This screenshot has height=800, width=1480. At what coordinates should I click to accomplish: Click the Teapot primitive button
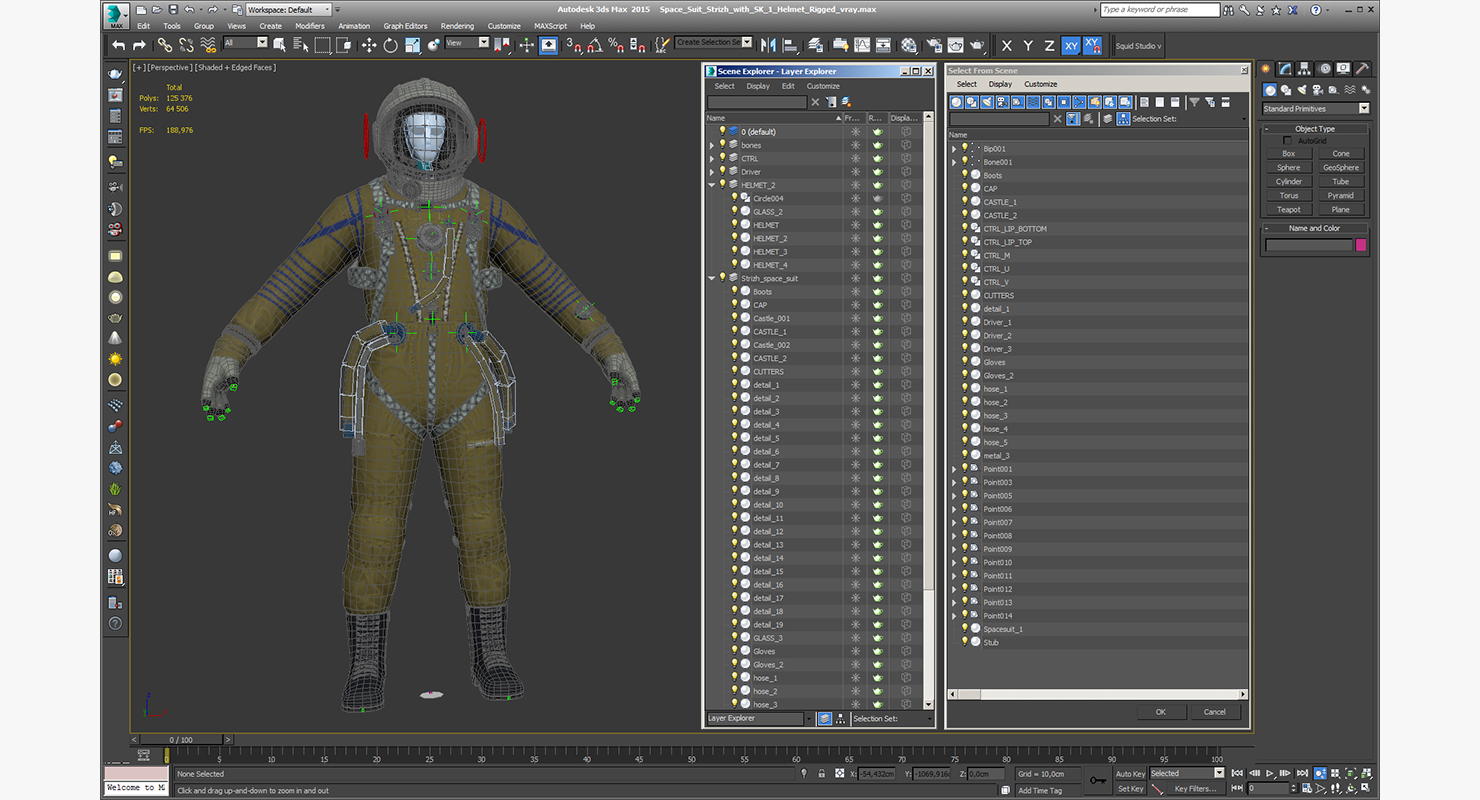[1289, 210]
